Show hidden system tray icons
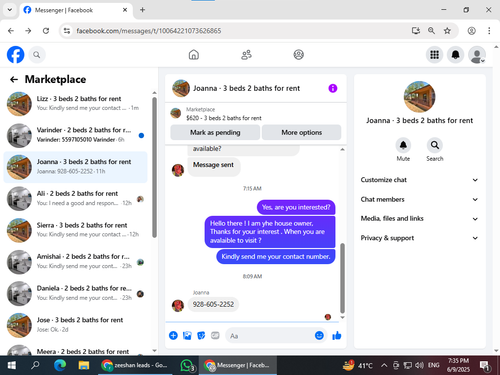Screen dimensions: 500x375 384,365
